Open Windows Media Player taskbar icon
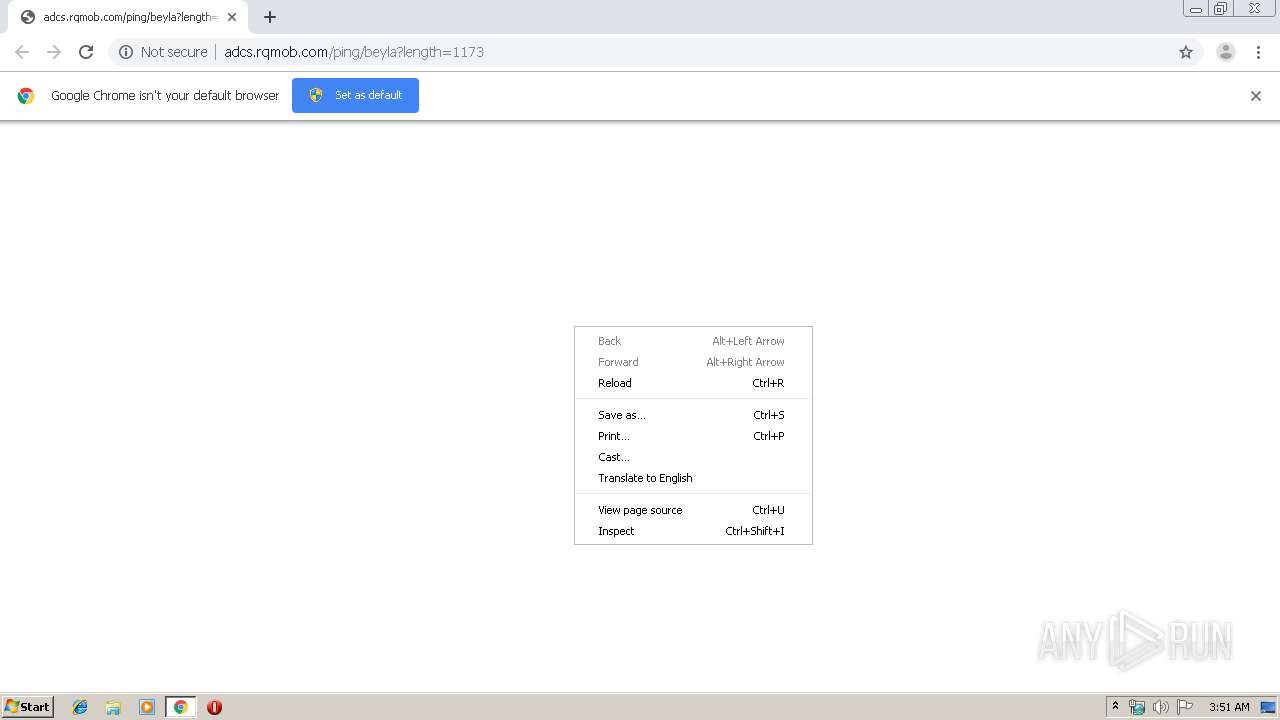The width and height of the screenshot is (1280, 720). pyautogui.click(x=147, y=707)
